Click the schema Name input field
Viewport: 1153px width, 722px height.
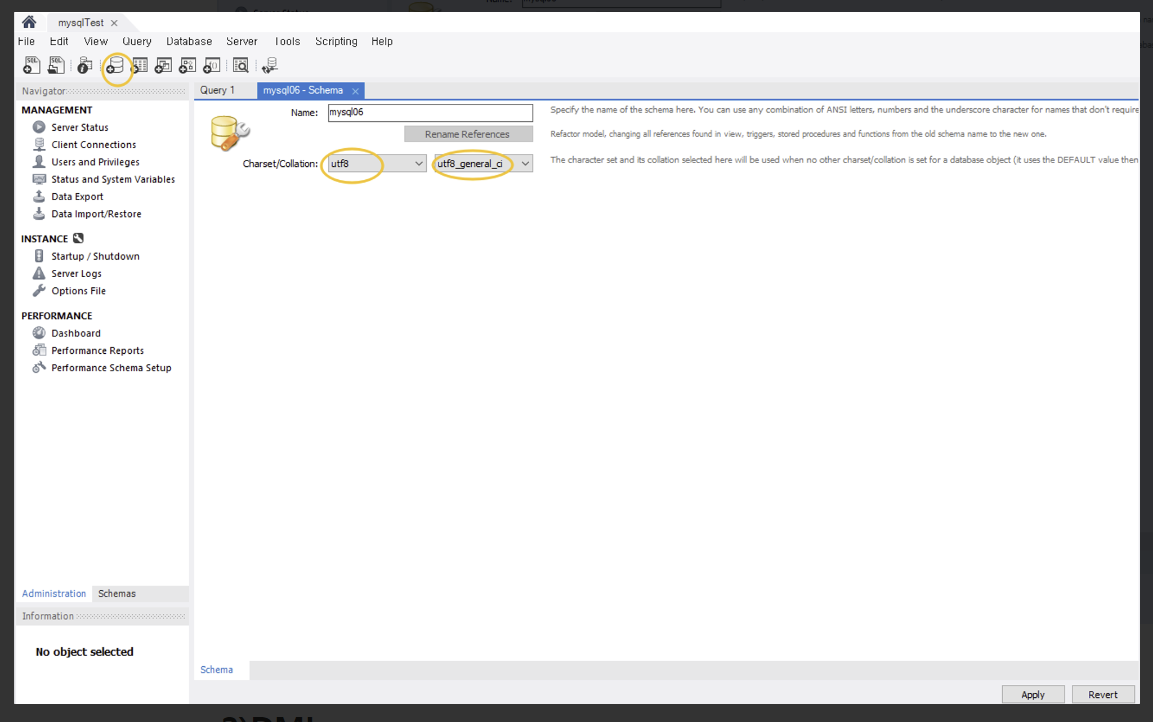point(430,112)
